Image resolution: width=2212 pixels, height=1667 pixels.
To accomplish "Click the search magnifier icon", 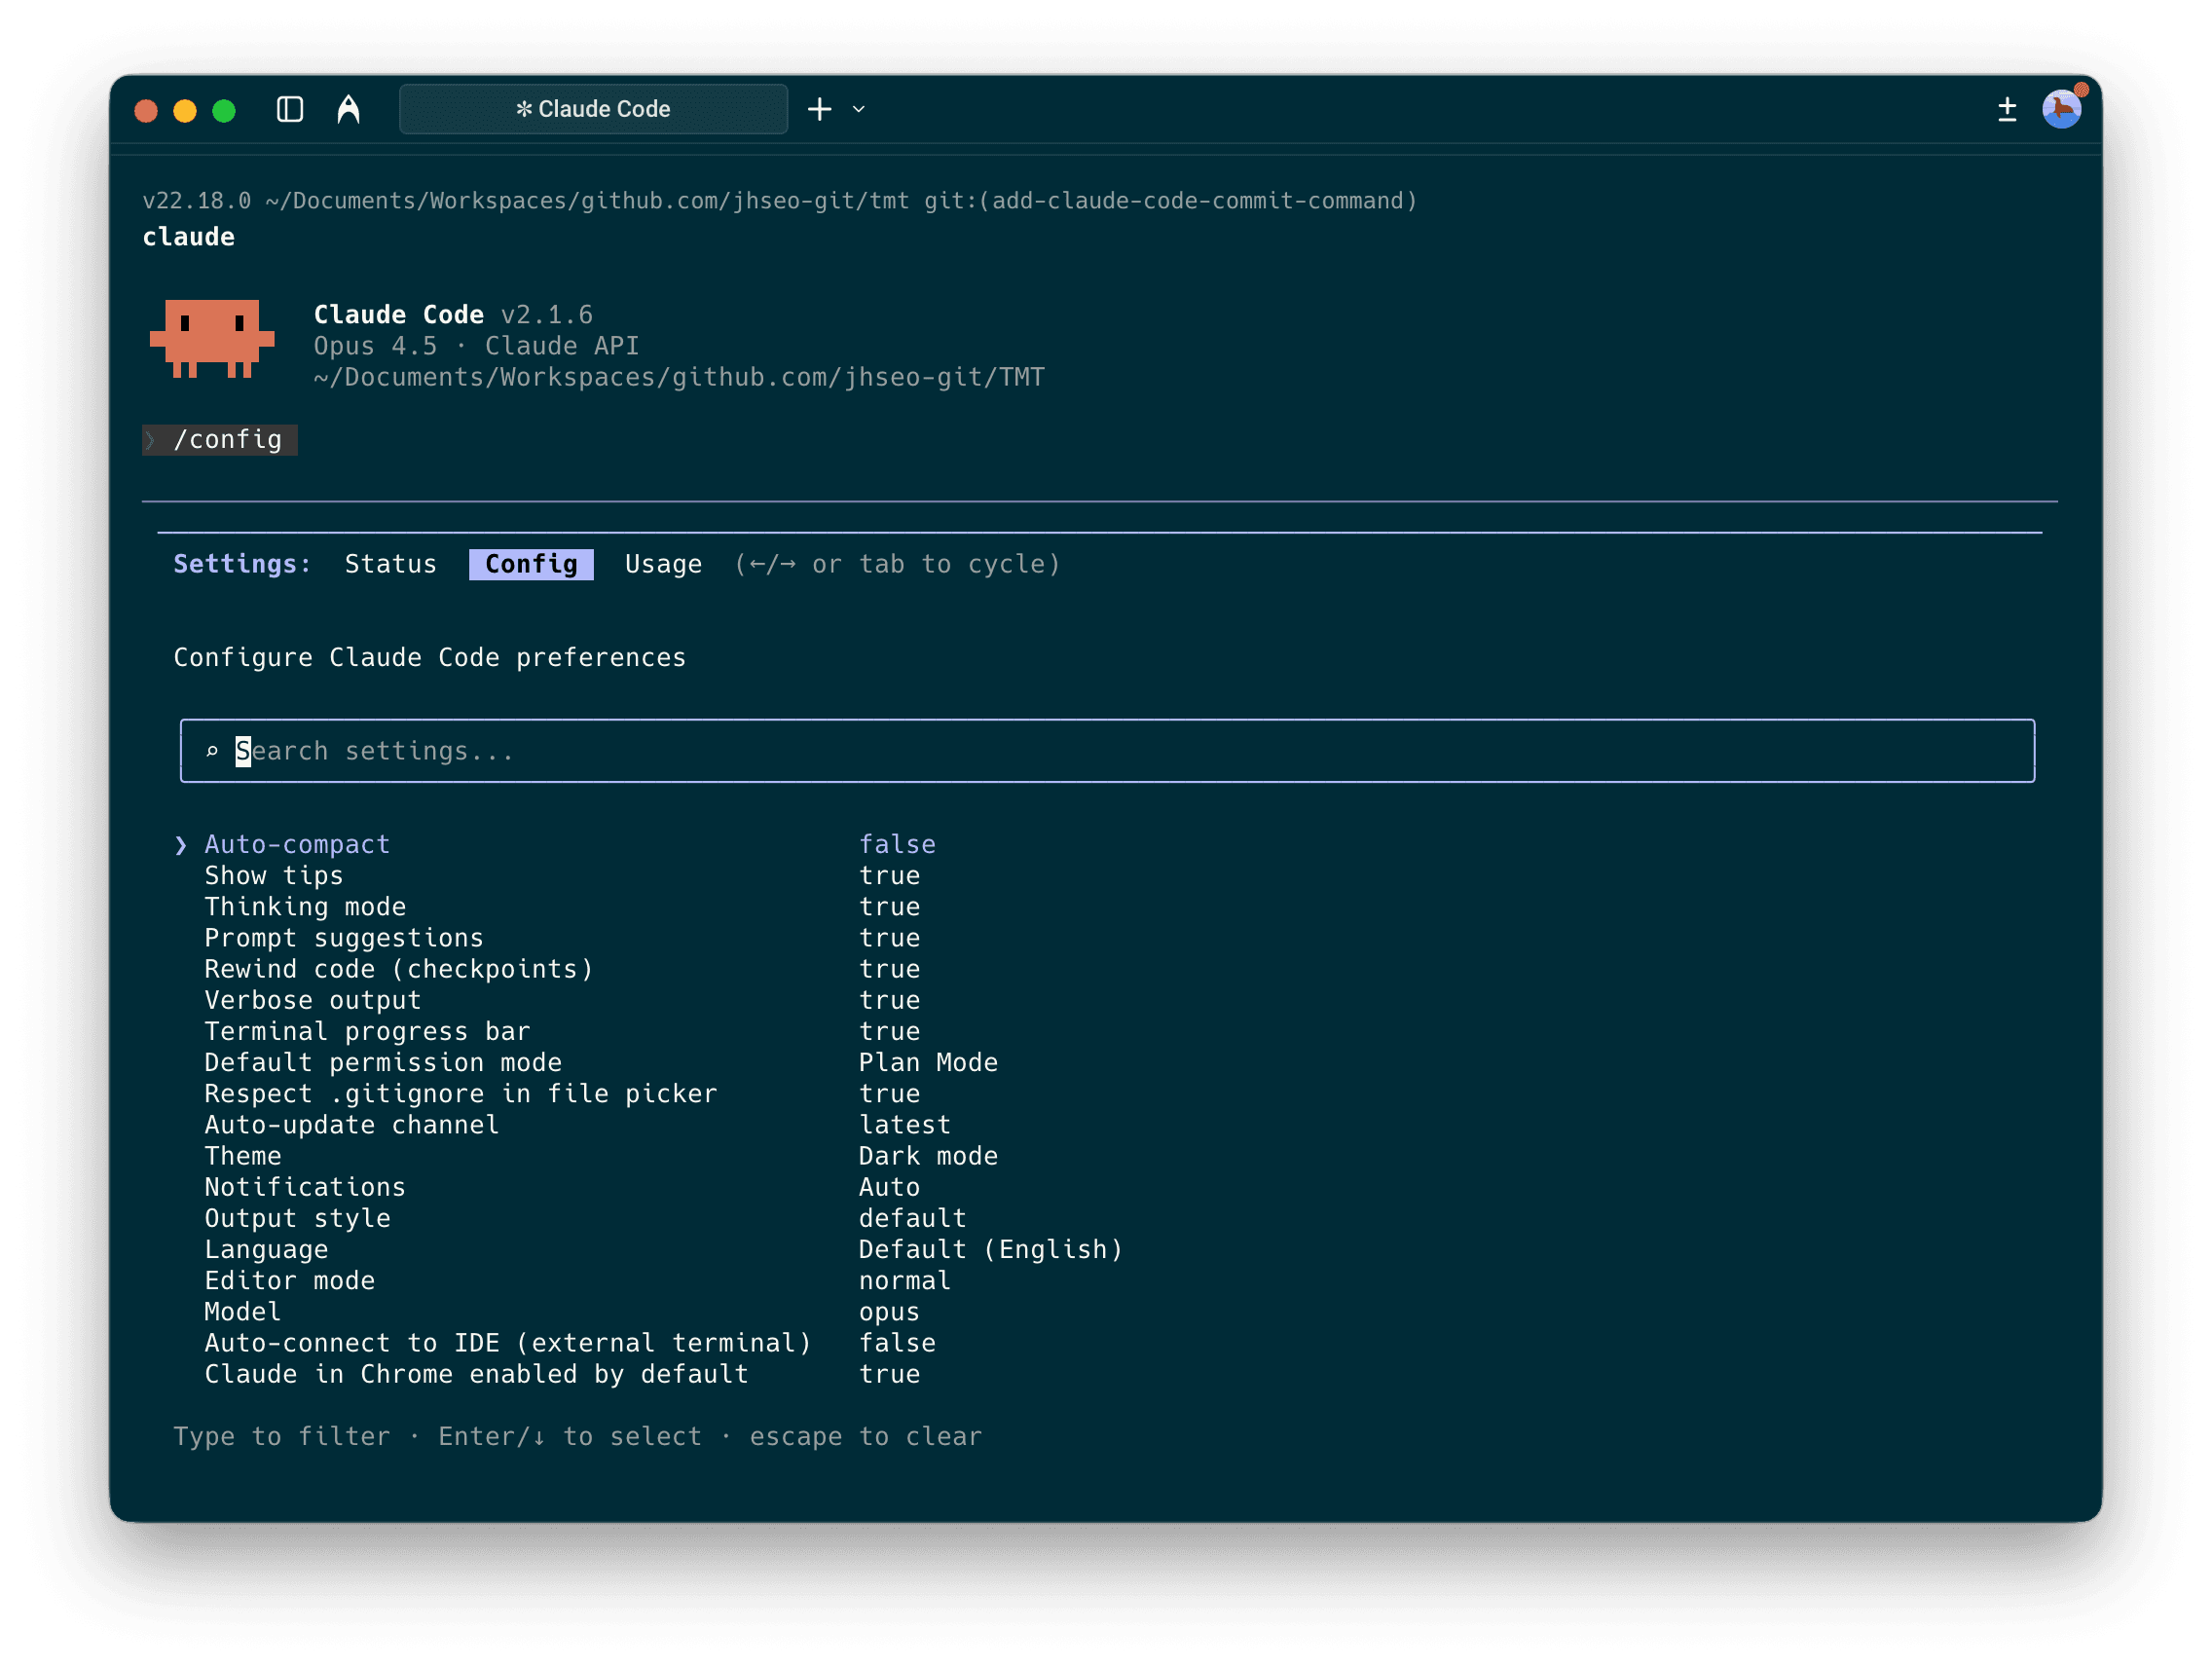I will click(x=212, y=751).
